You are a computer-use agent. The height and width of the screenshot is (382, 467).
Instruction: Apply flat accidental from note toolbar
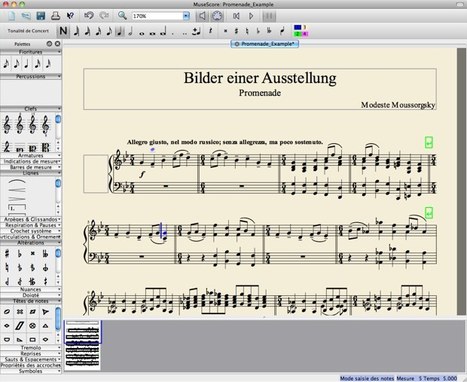coord(258,31)
